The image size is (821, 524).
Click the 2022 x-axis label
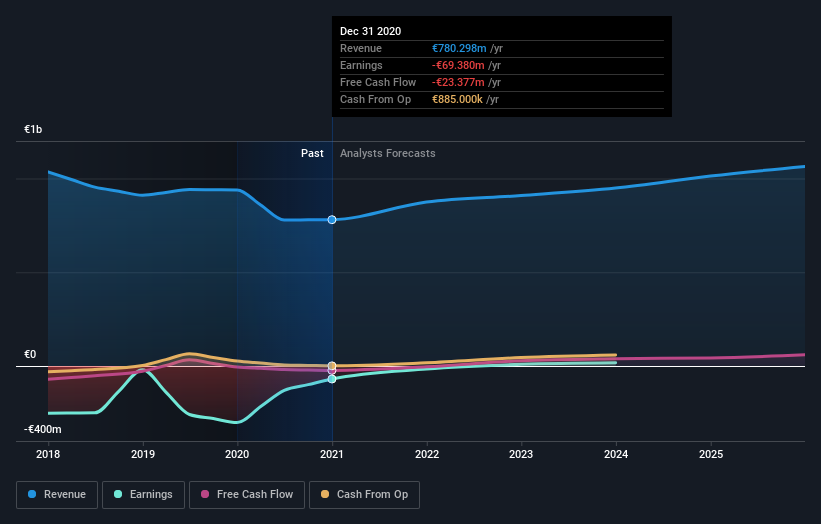[x=427, y=454]
